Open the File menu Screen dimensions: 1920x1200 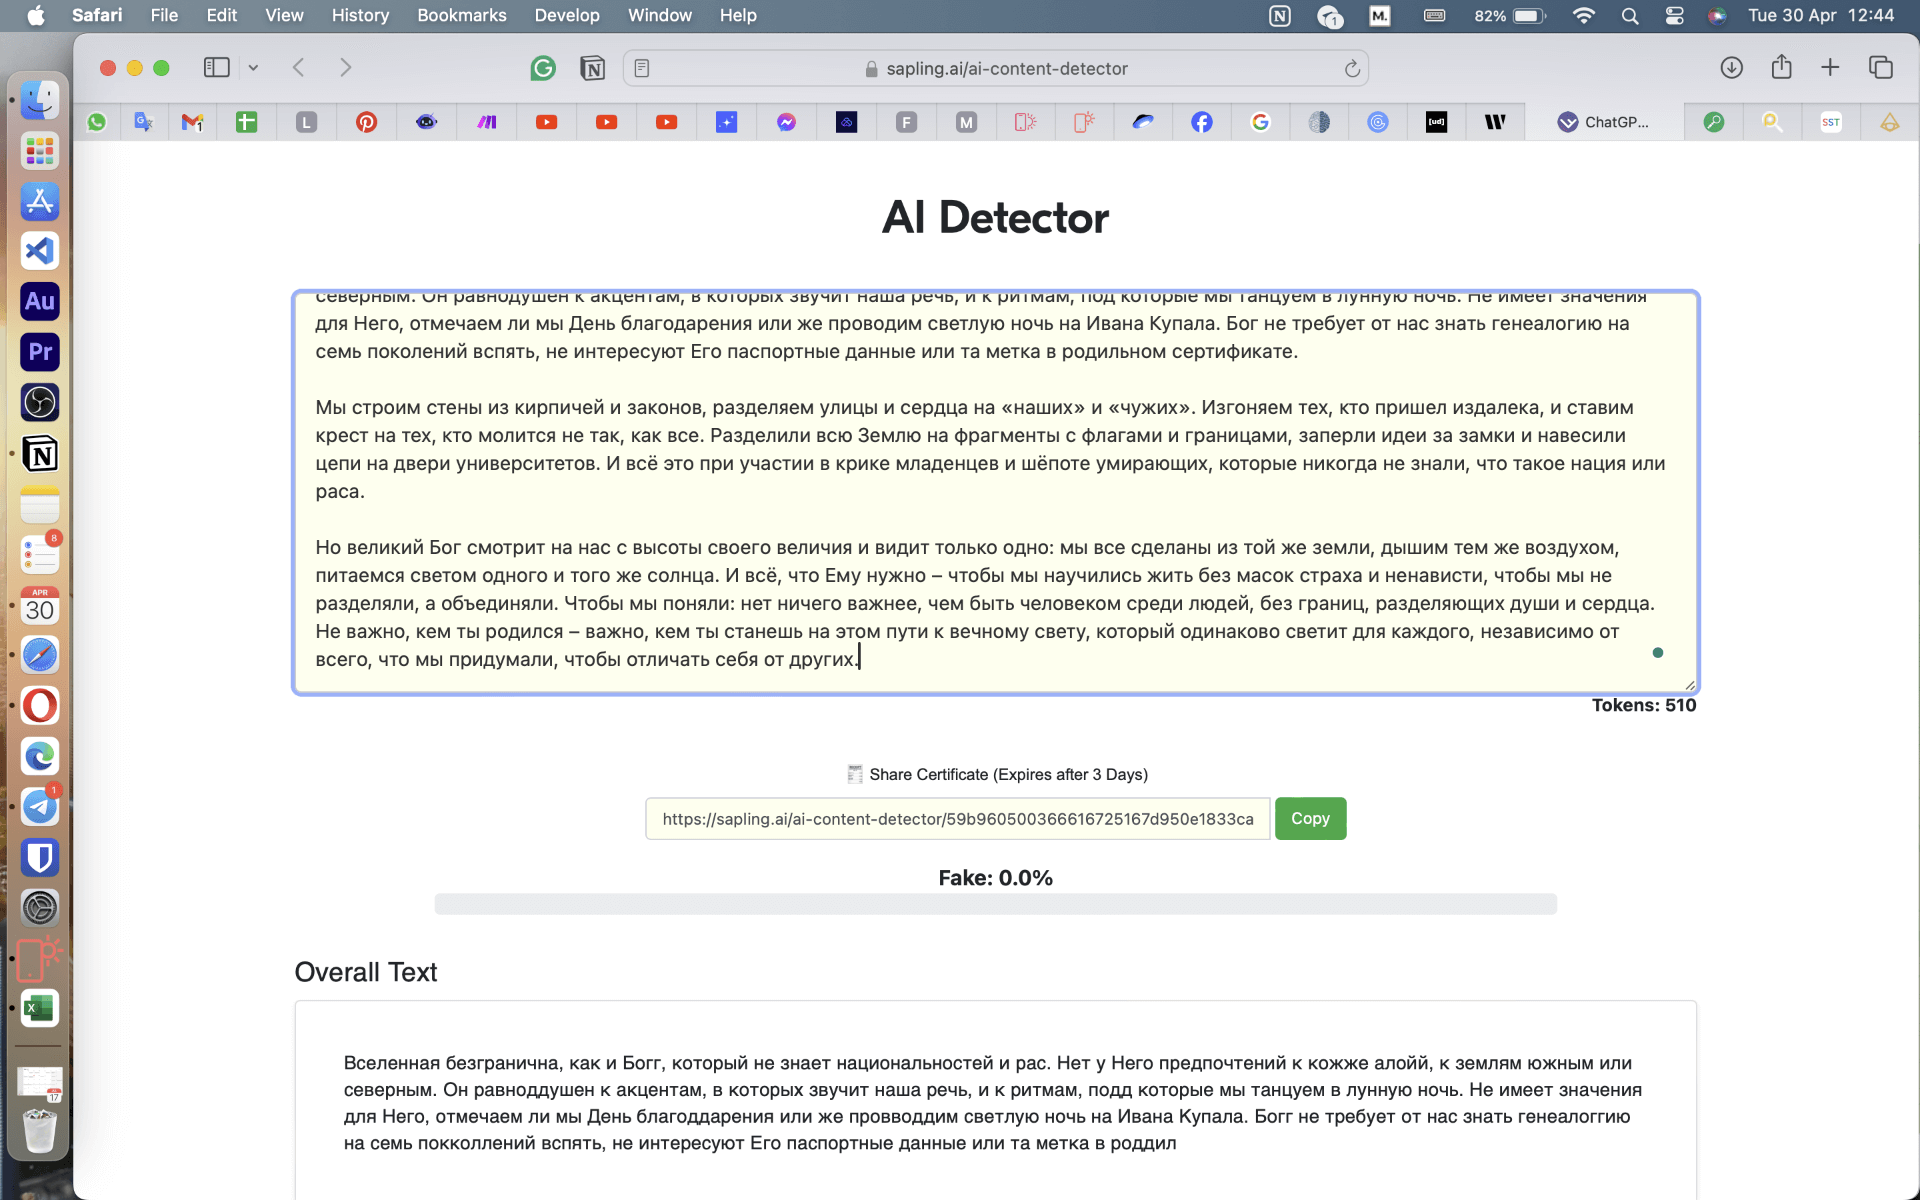click(x=164, y=15)
